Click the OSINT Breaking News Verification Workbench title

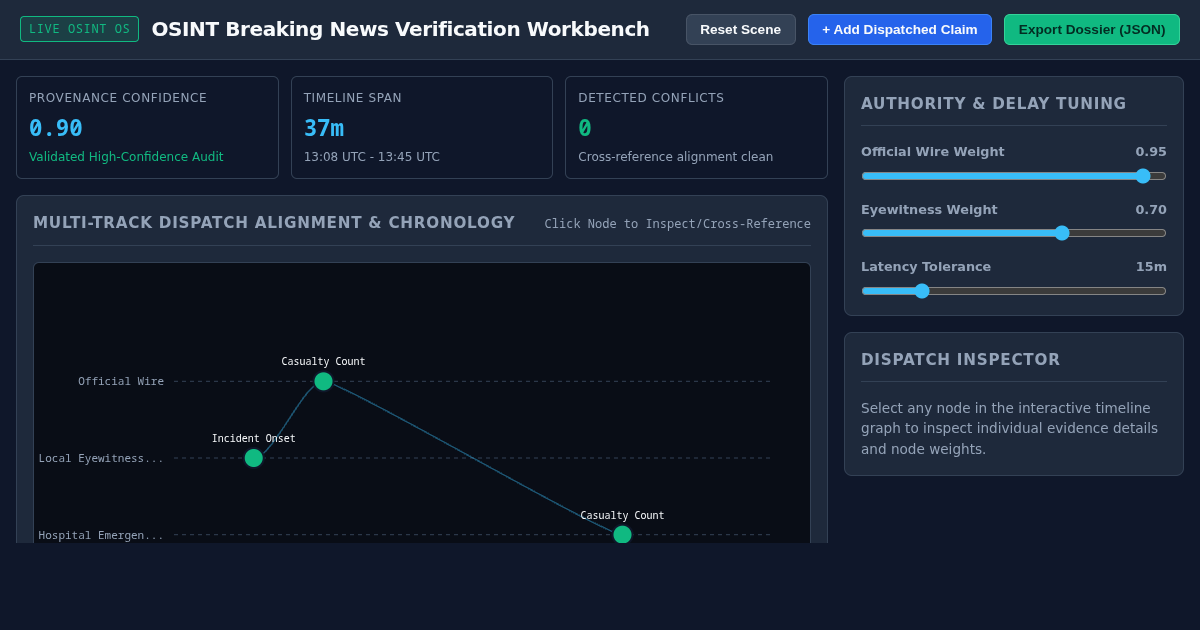401,29
